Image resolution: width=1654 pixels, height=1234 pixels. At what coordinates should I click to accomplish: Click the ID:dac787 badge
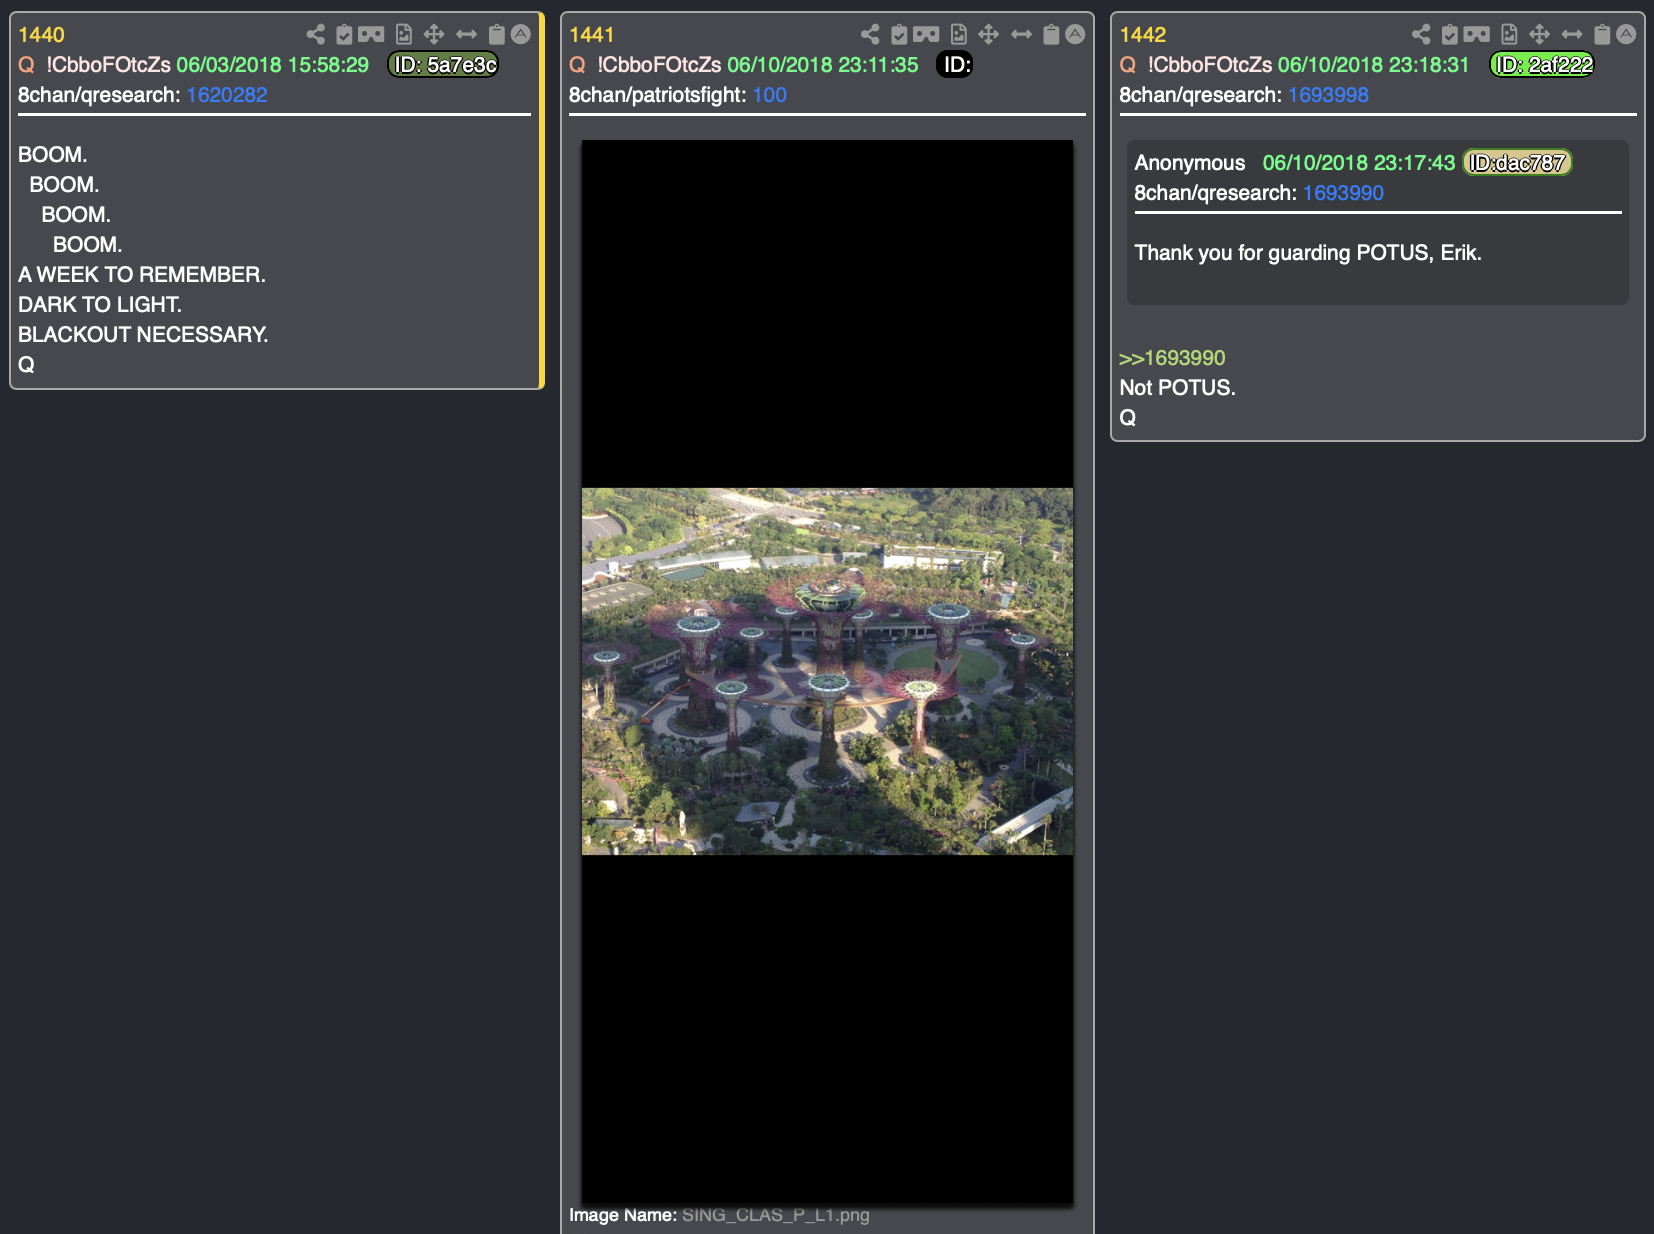point(1517,163)
